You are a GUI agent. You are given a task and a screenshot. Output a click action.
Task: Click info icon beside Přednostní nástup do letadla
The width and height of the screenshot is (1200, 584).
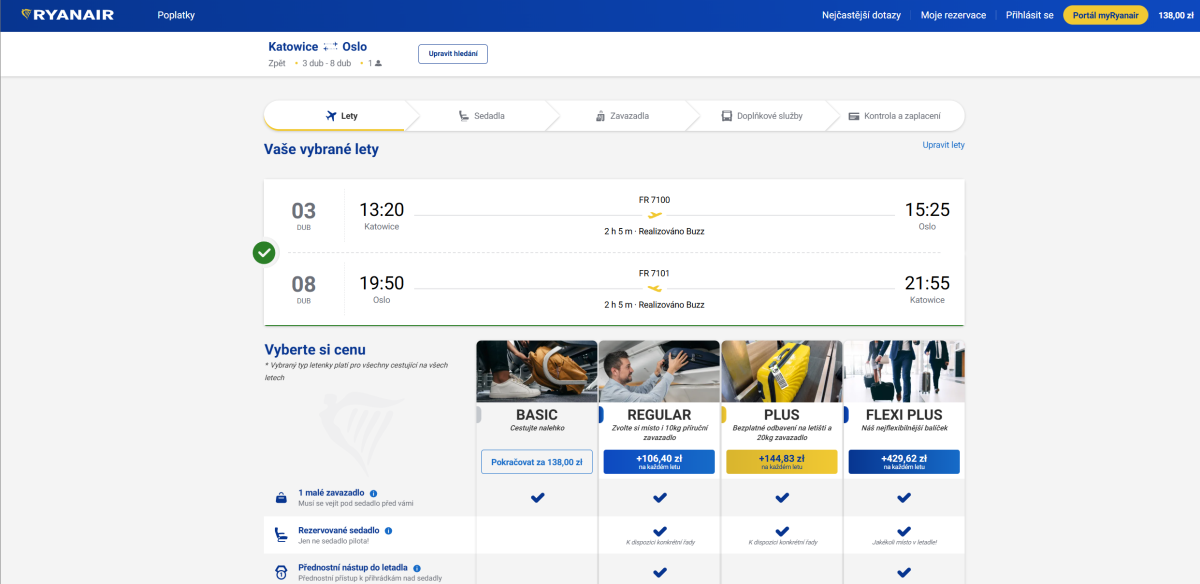click(417, 568)
